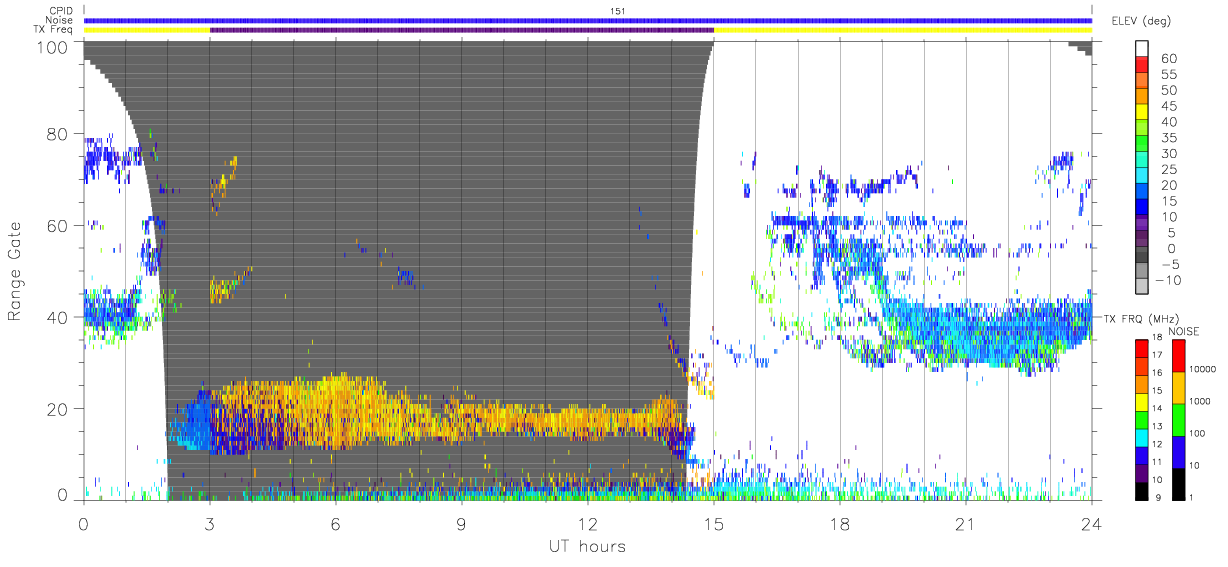
Task: Click the red 17–18 MHz TX FRQ segment
Action: pos(1142,348)
